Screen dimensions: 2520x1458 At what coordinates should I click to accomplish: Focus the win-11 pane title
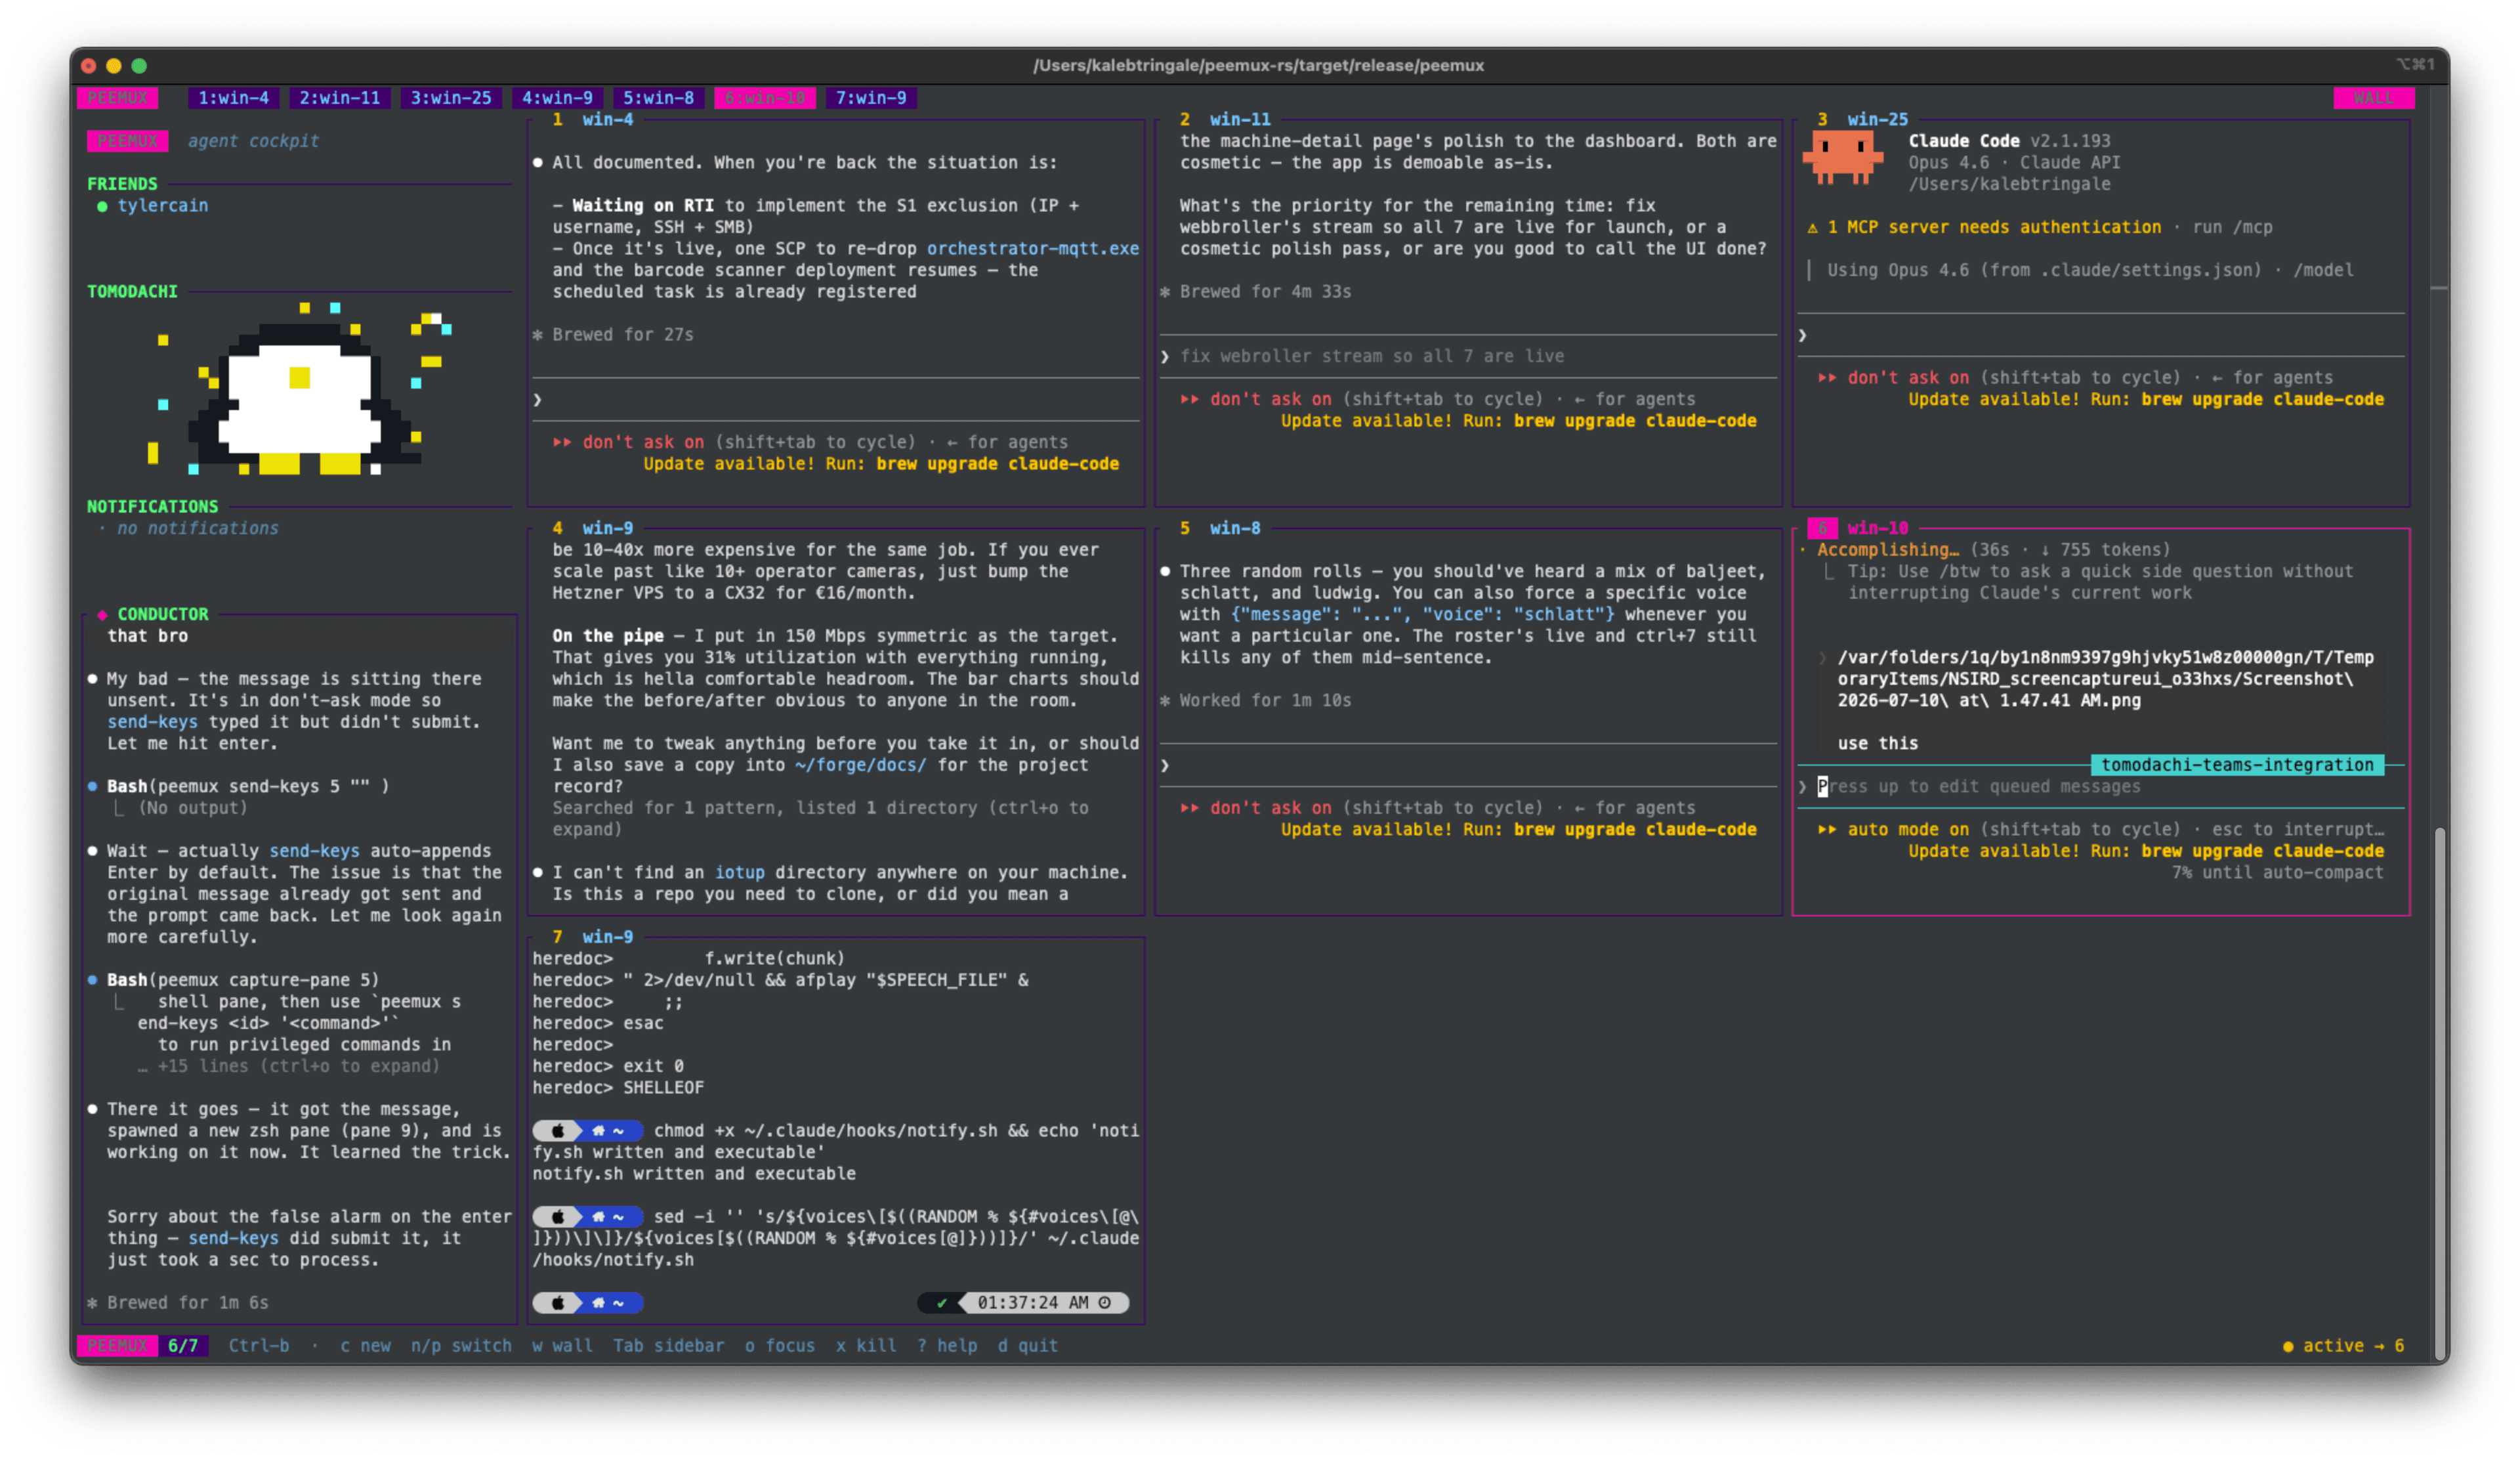[1240, 119]
